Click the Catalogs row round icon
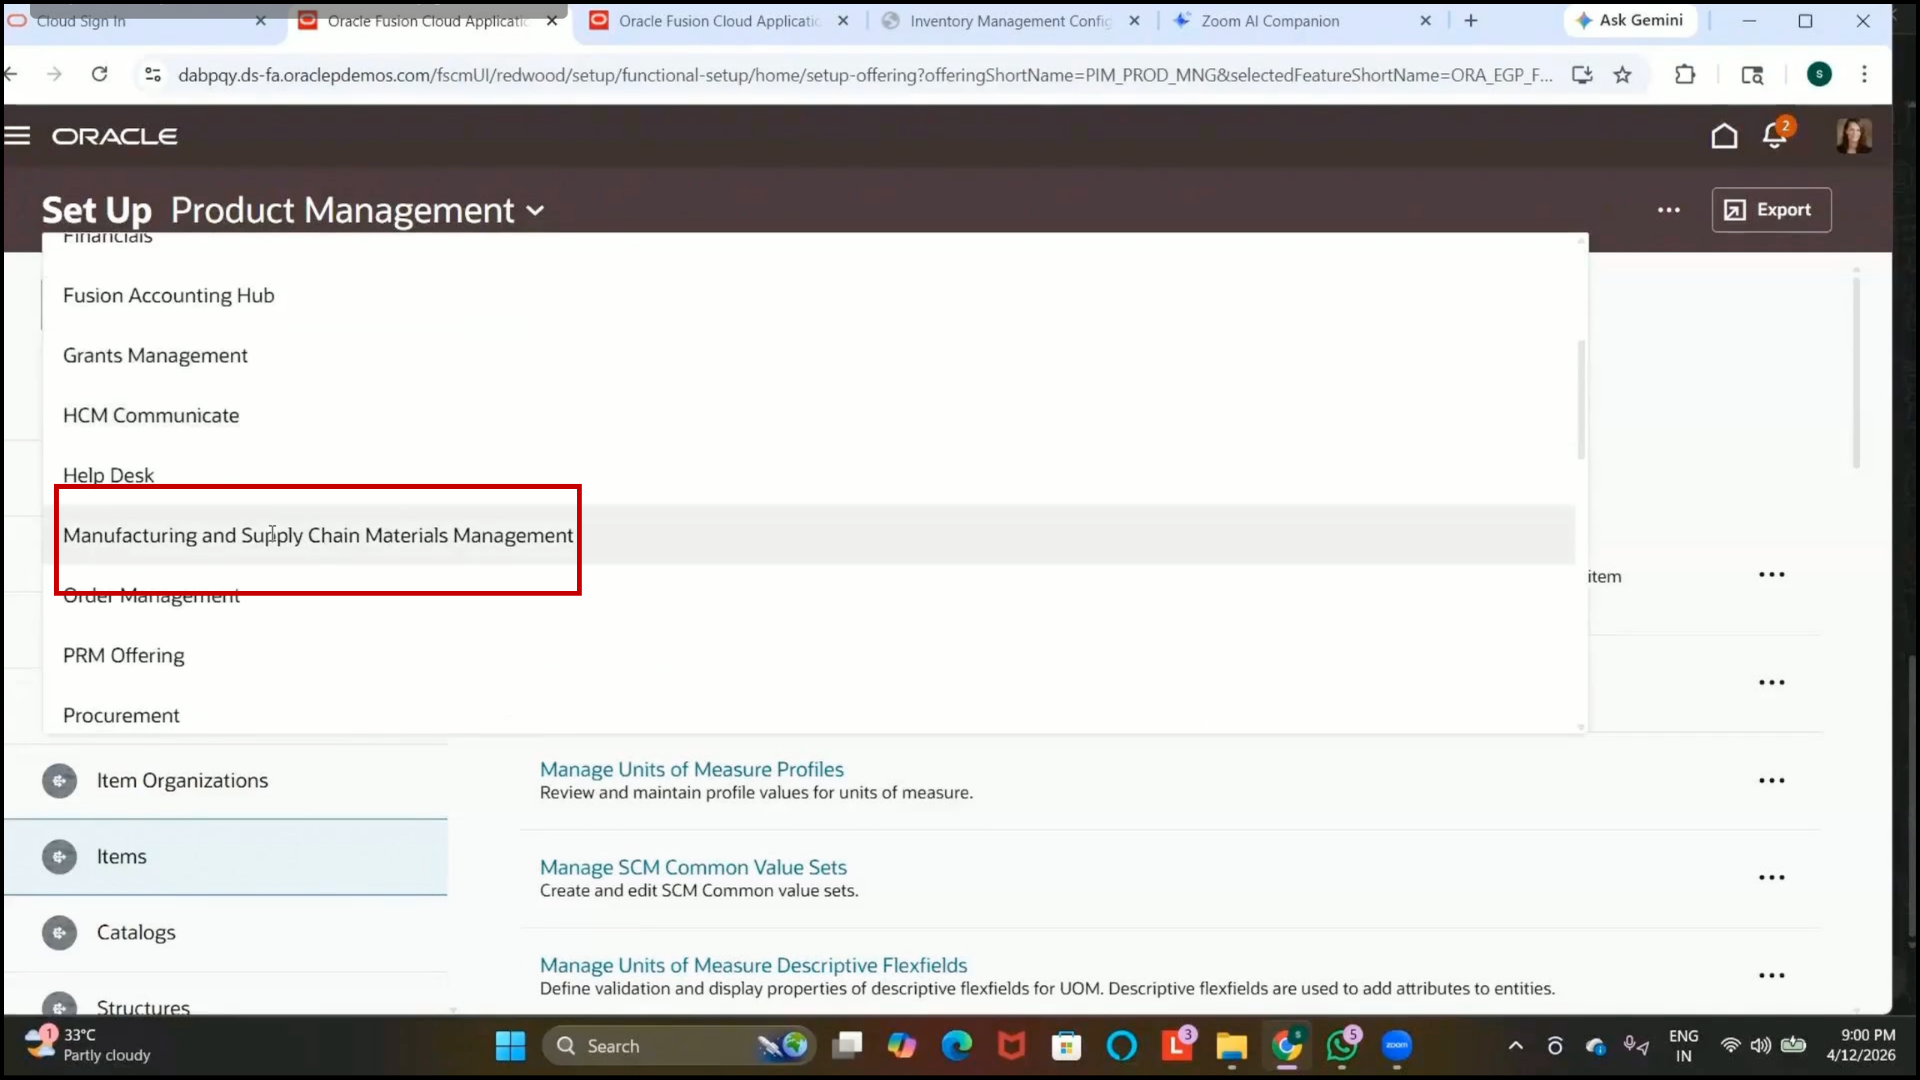The width and height of the screenshot is (1920, 1080). click(x=60, y=932)
